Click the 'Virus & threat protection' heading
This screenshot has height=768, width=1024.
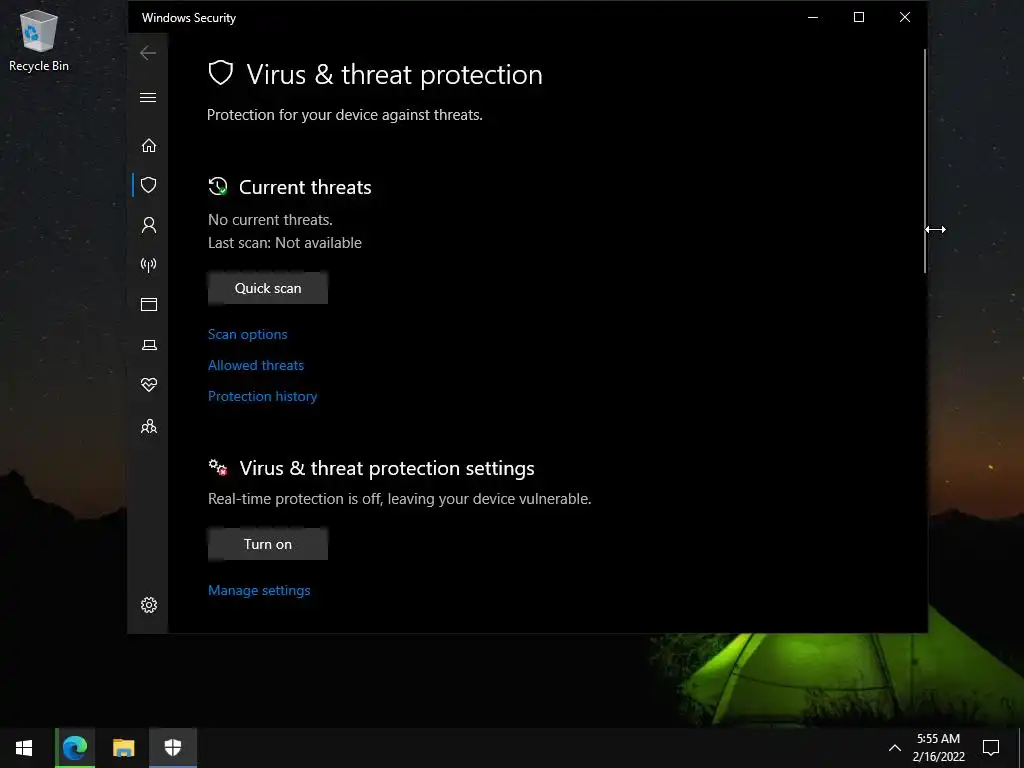click(394, 74)
